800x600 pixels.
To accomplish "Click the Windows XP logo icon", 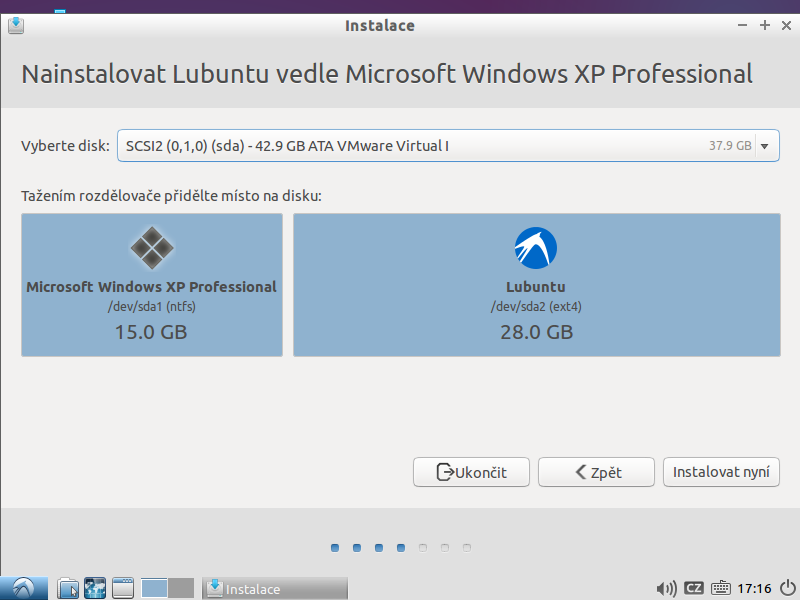I will pos(152,248).
